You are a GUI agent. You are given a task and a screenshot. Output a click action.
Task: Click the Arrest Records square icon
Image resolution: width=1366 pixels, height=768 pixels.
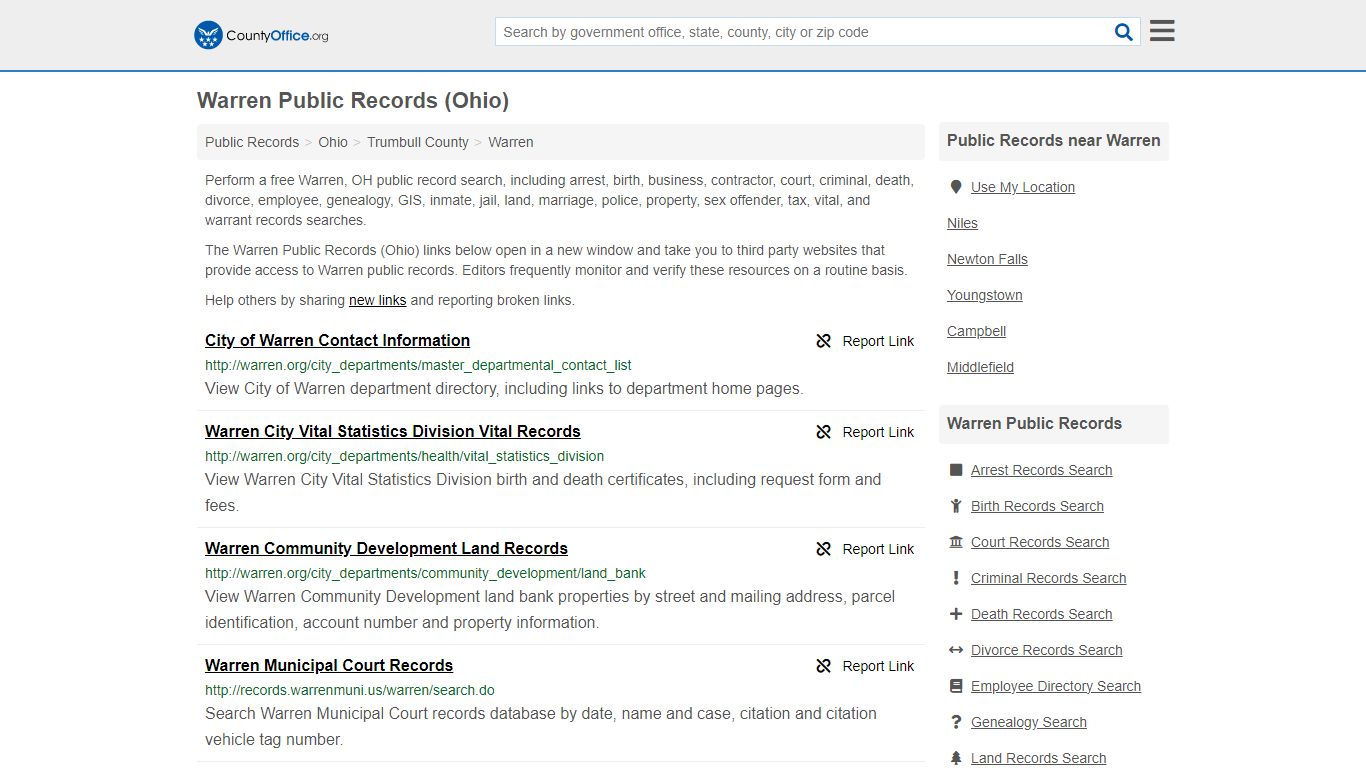click(x=956, y=470)
